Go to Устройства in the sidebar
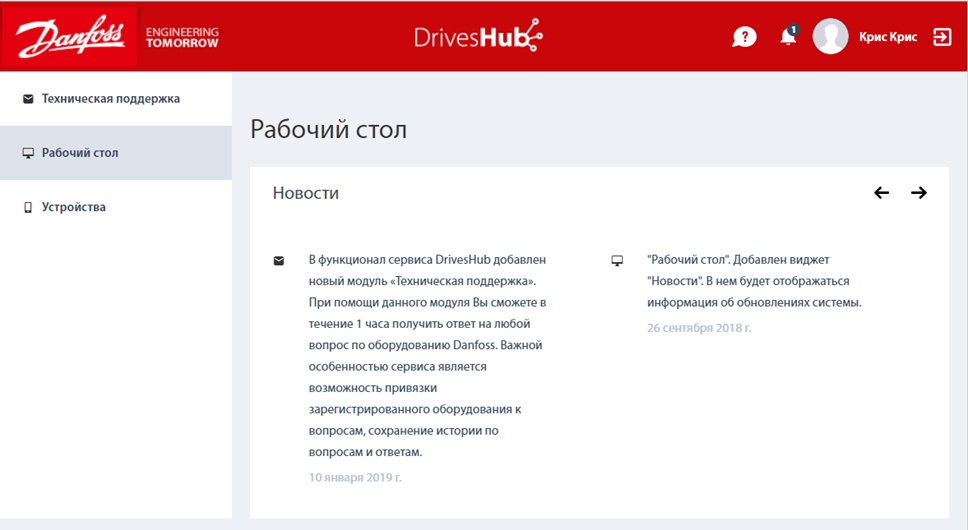Screen dimensions: 968x530 pos(73,207)
